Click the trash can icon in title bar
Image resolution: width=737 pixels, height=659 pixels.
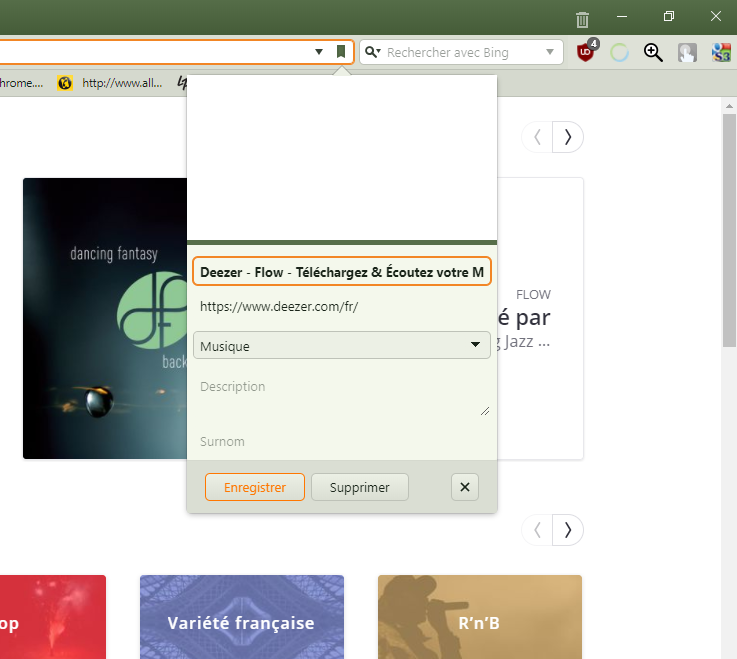point(582,20)
